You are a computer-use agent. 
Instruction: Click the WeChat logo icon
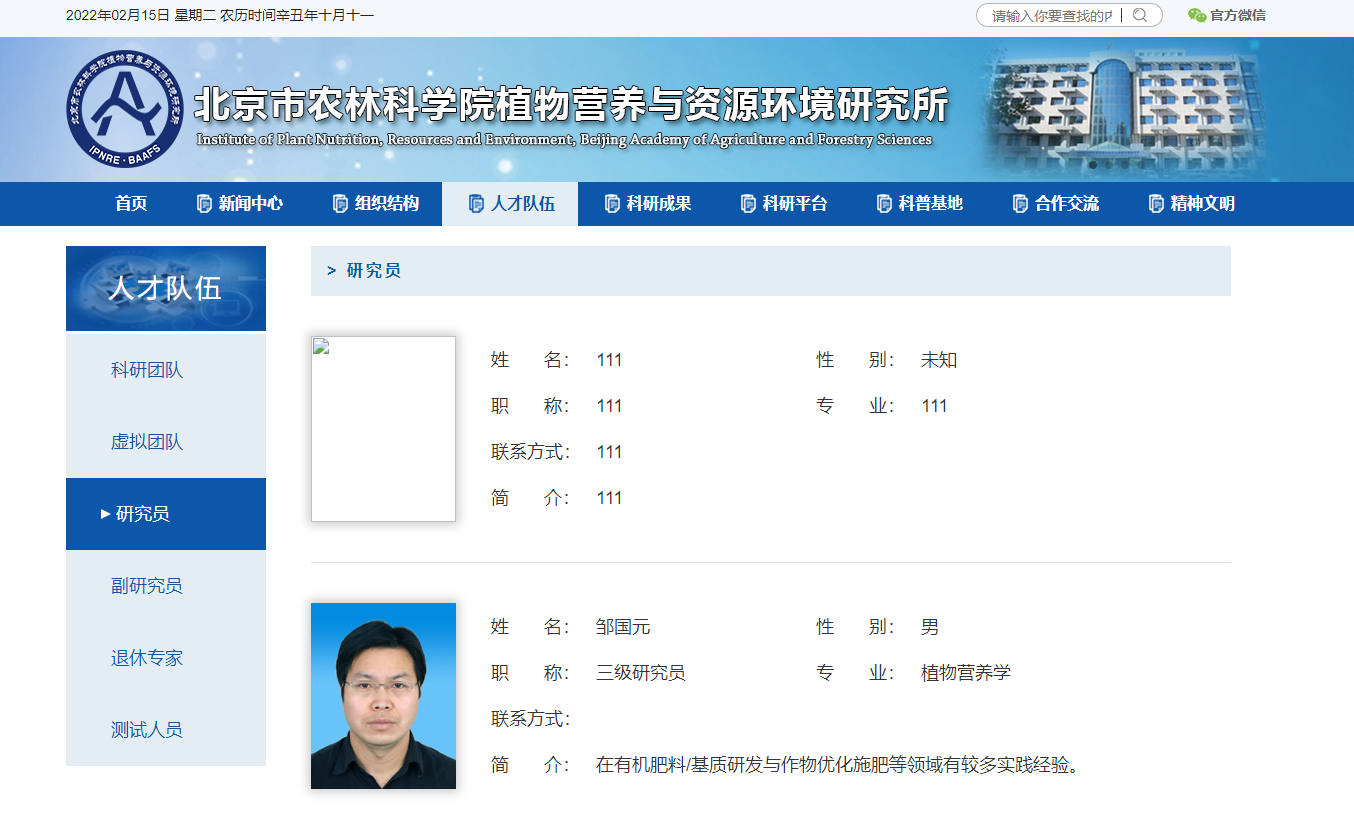[1196, 15]
